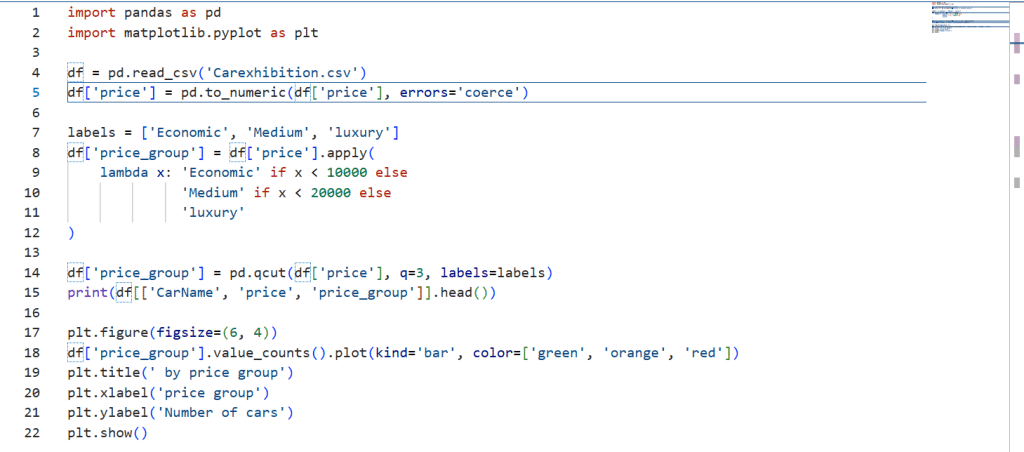
Task: Place cursor on 'Carexhibition.csv' filename string
Action: (288, 72)
